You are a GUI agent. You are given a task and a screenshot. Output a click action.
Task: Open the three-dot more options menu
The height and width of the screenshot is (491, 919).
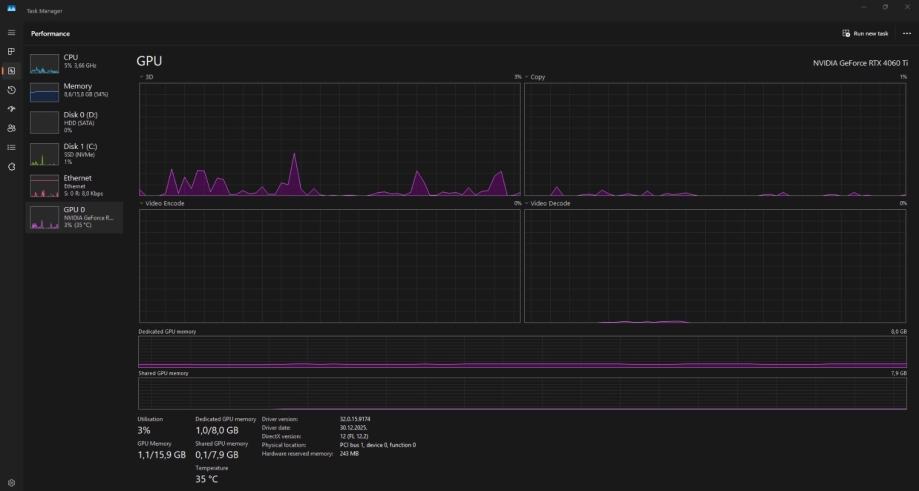pyautogui.click(x=907, y=33)
